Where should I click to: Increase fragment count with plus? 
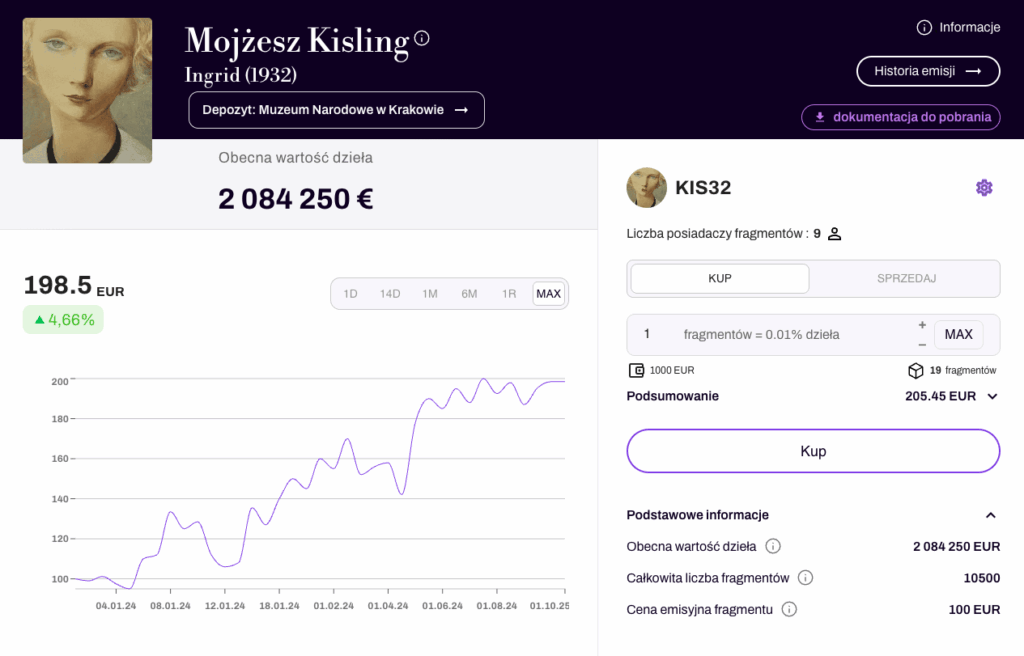point(922,325)
